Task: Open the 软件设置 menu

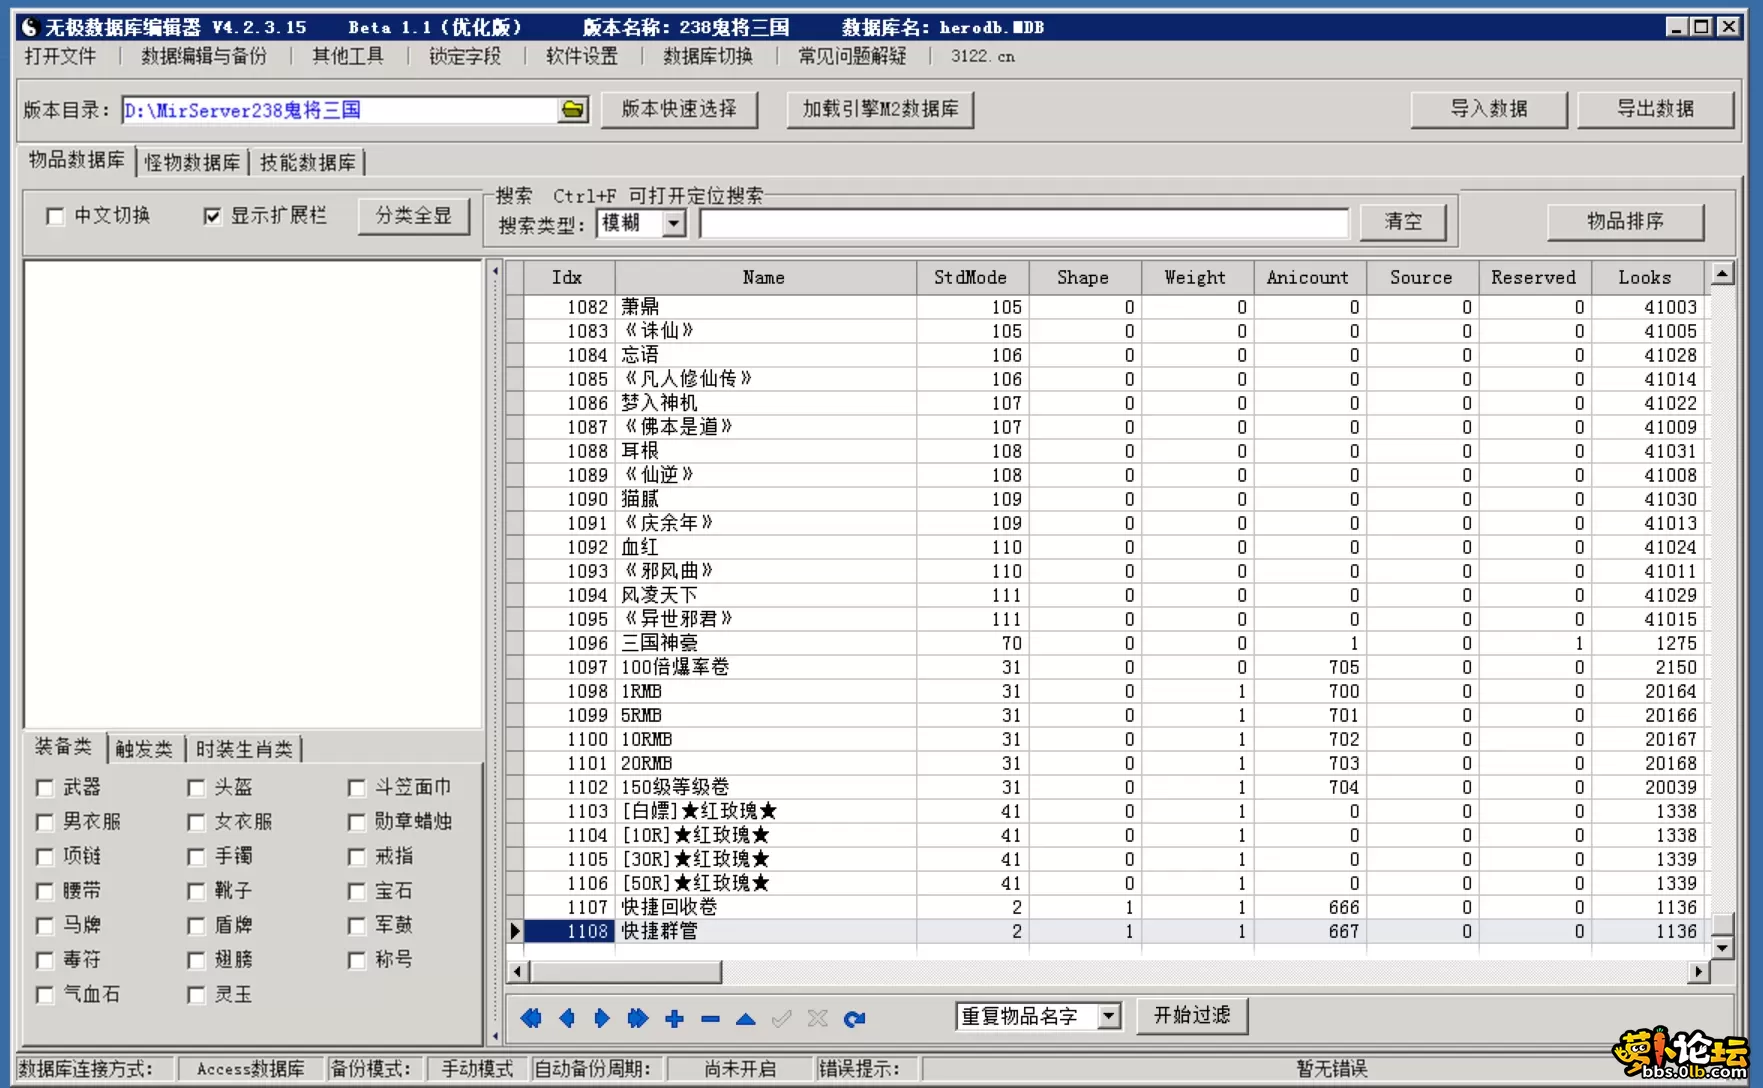Action: pyautogui.click(x=582, y=56)
